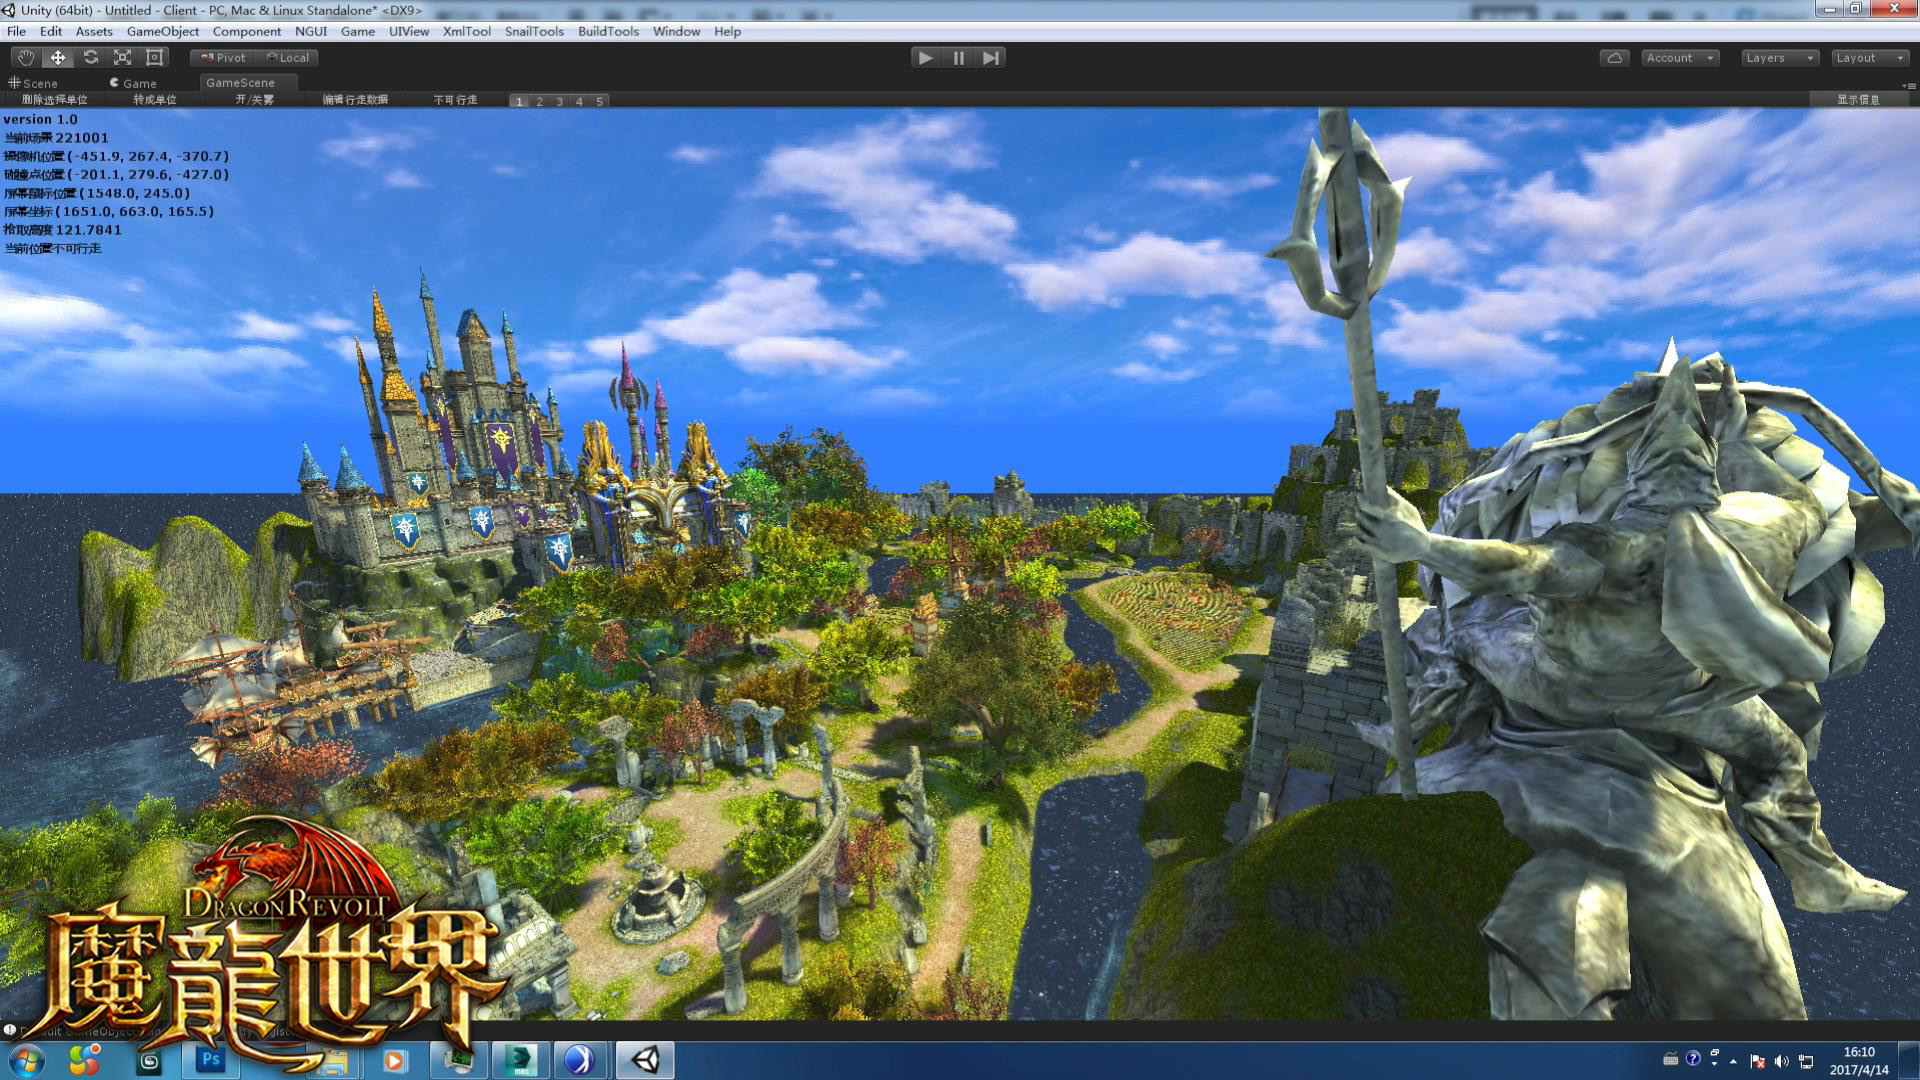Select the Scale tool
The height and width of the screenshot is (1080, 1920).
pyautogui.click(x=122, y=58)
